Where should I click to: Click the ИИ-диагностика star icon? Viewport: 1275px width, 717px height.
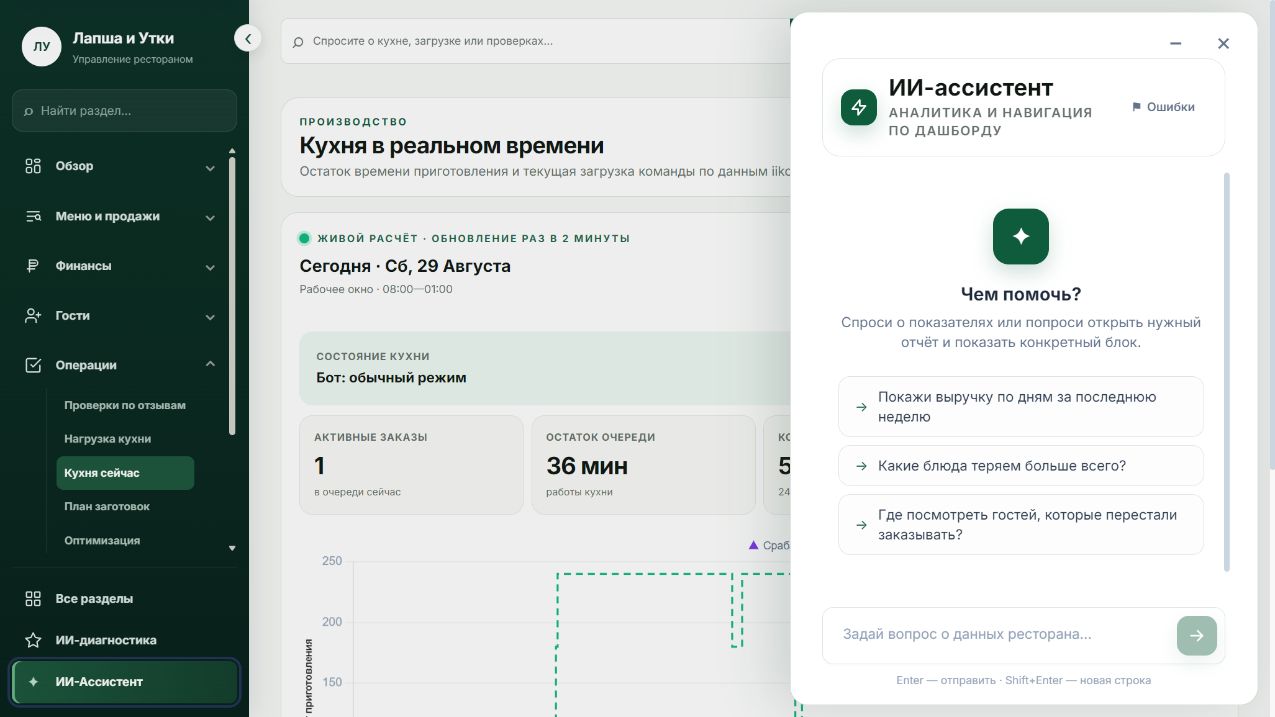(x=33, y=640)
